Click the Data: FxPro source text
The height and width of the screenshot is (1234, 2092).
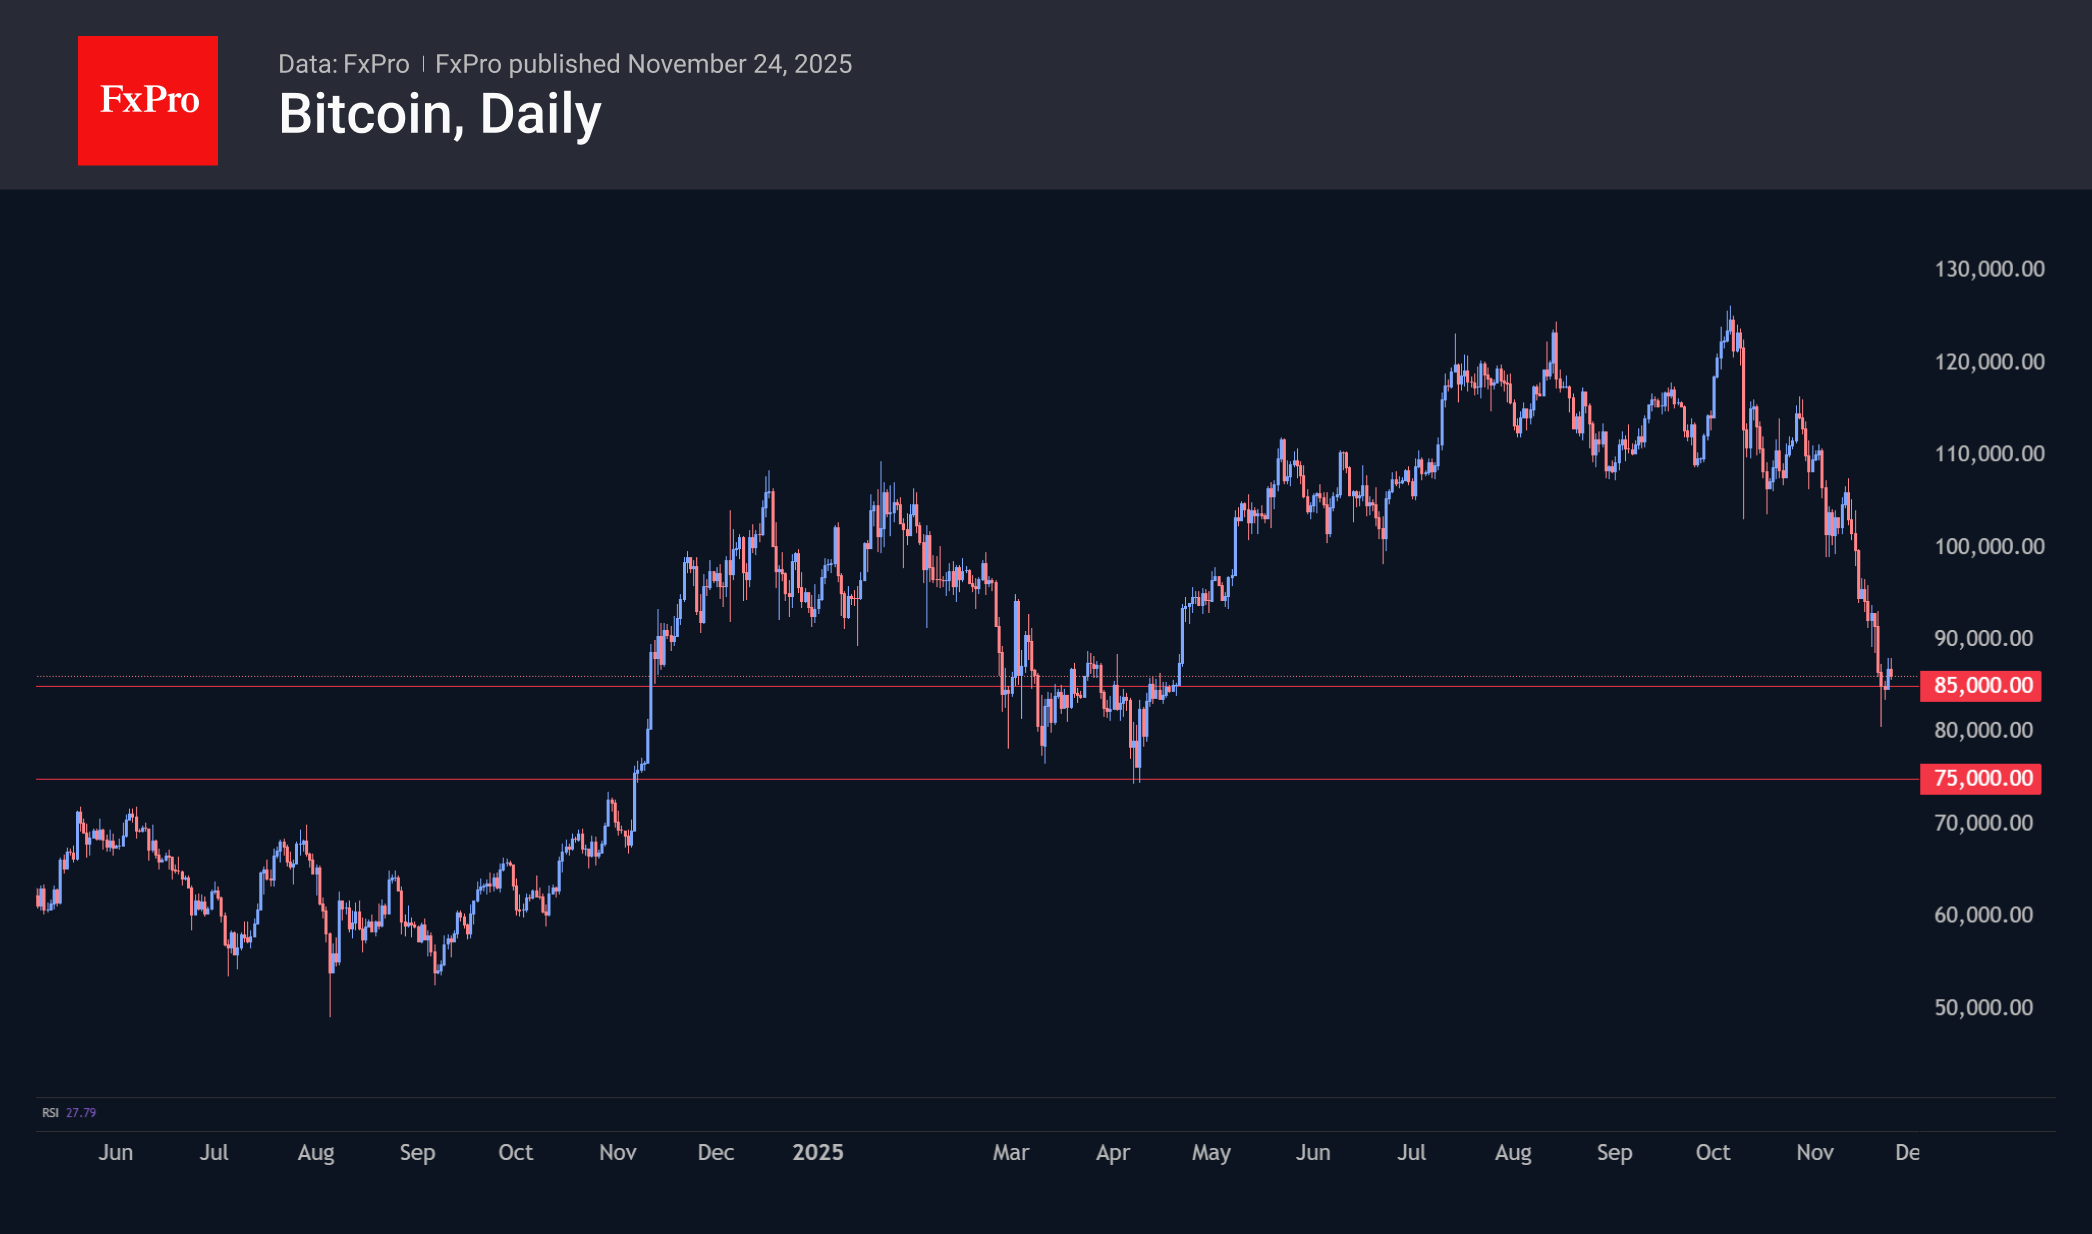coord(343,64)
